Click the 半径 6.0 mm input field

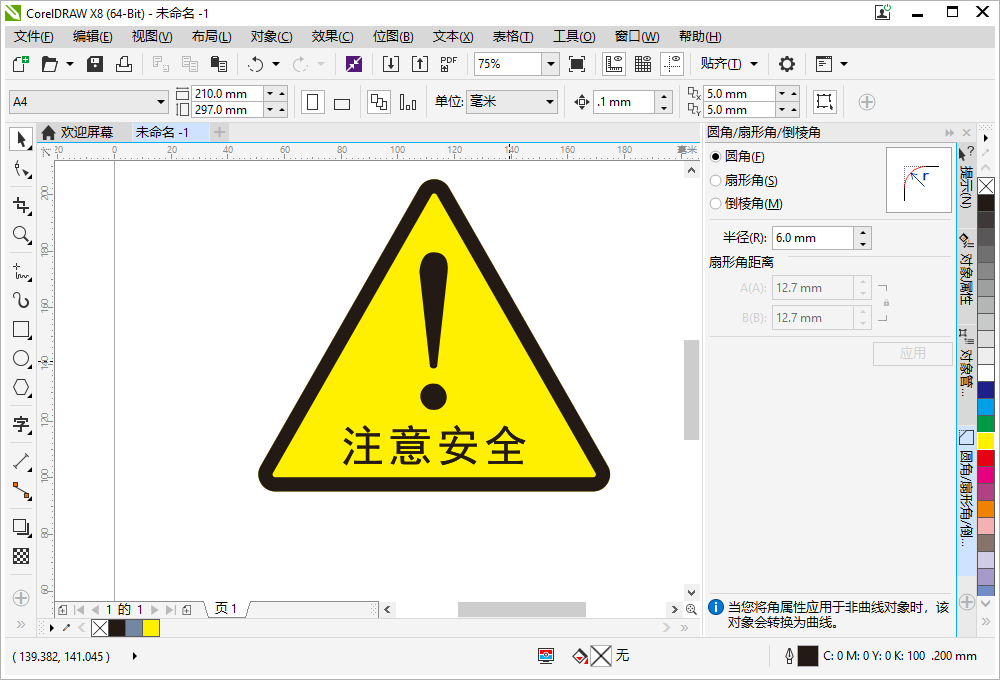[812, 238]
